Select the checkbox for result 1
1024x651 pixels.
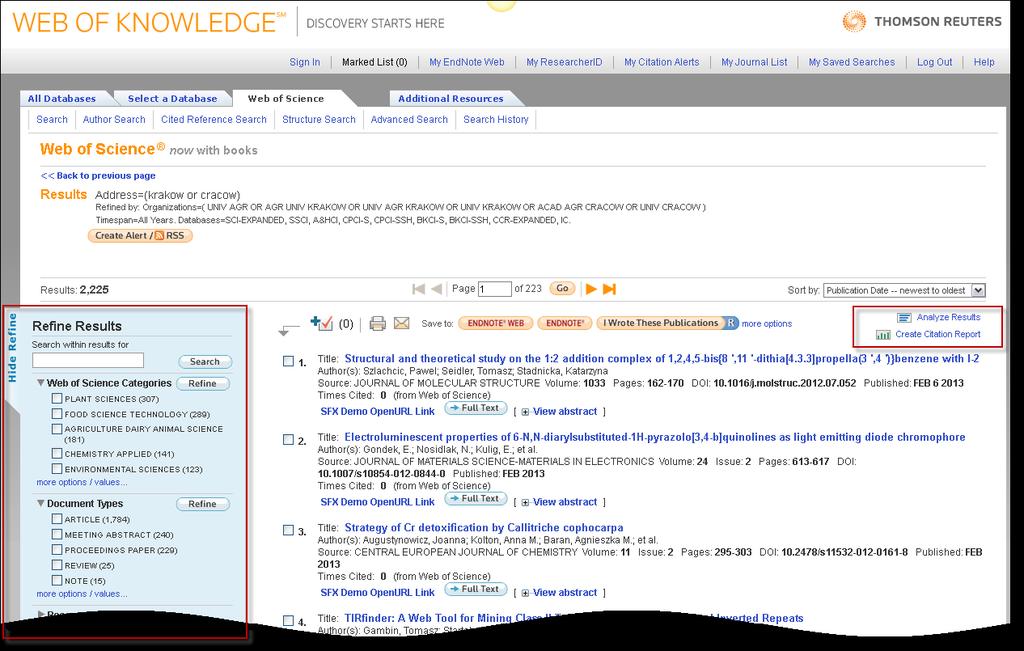[x=288, y=361]
